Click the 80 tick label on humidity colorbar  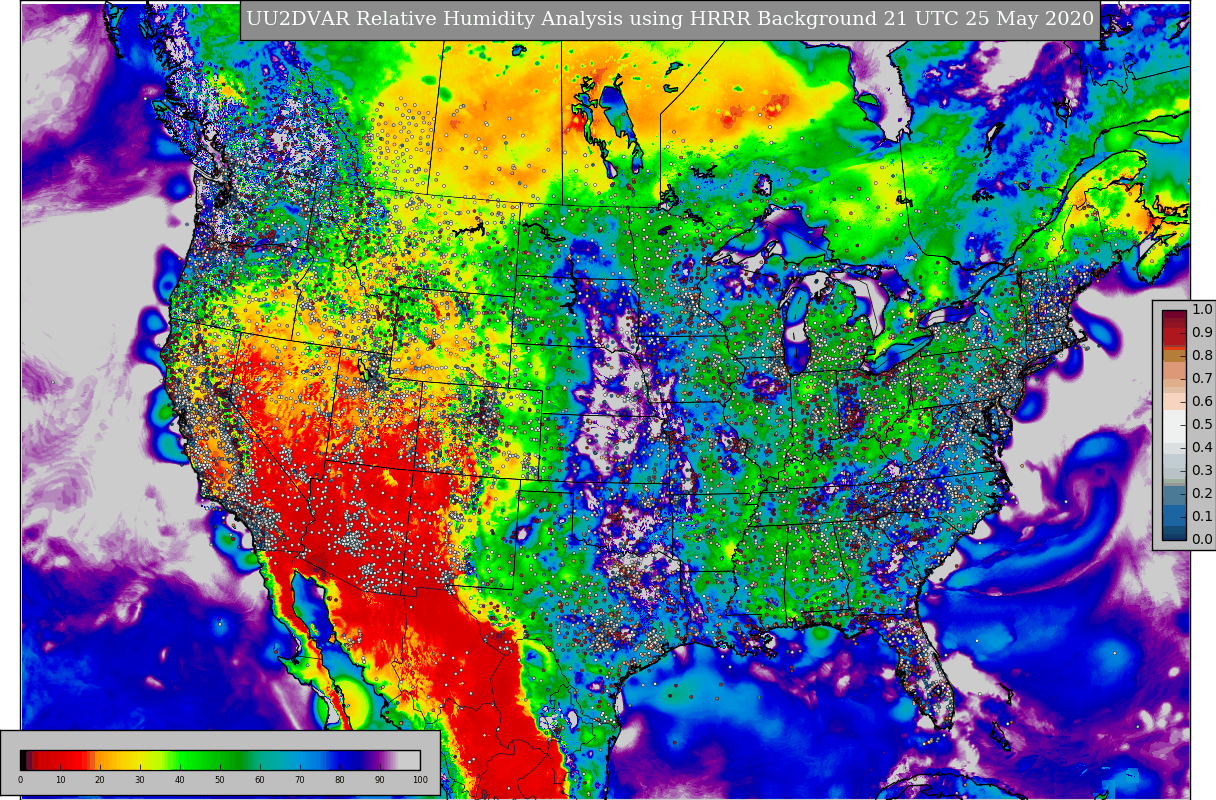click(x=340, y=779)
